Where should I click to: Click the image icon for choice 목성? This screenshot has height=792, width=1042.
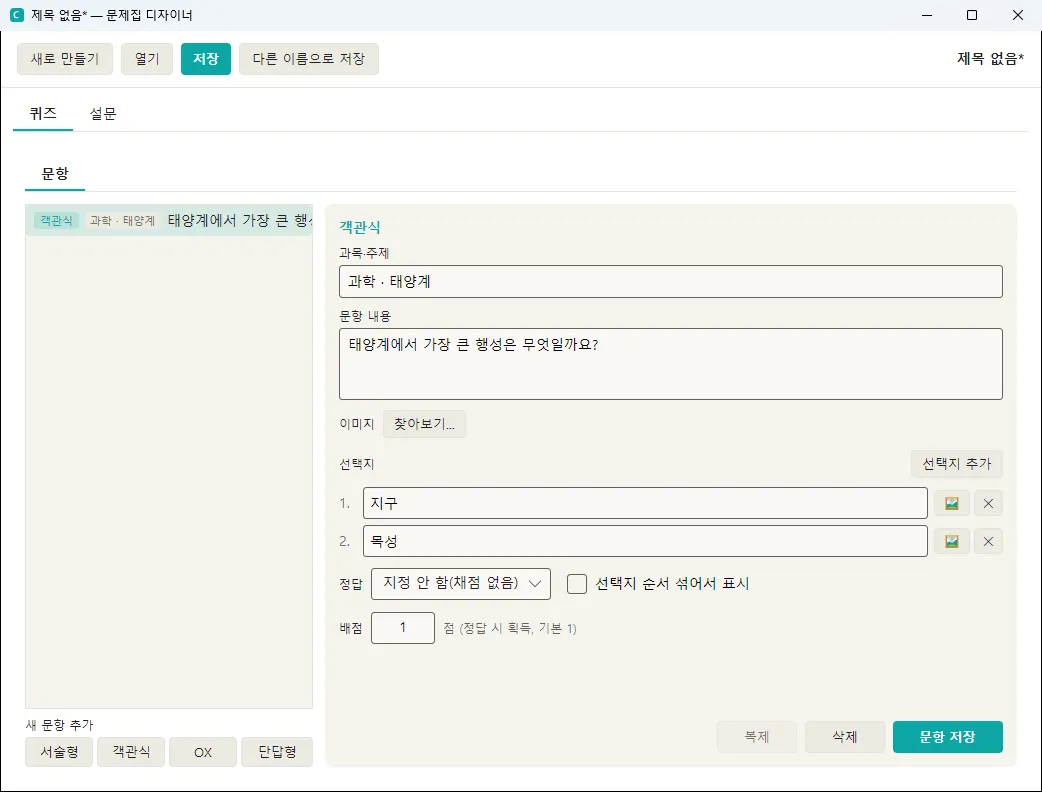(x=952, y=542)
